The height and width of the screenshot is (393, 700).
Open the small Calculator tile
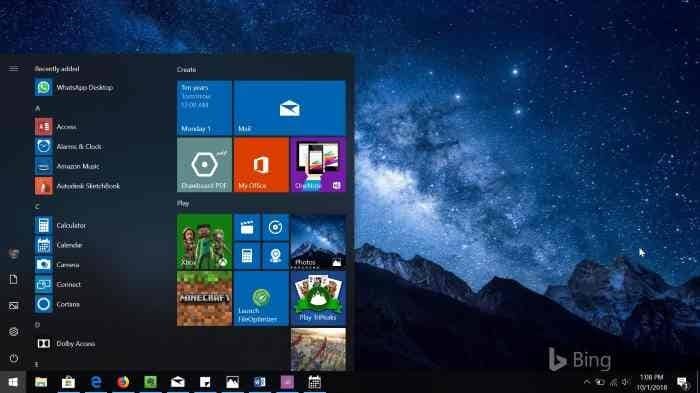(247, 256)
